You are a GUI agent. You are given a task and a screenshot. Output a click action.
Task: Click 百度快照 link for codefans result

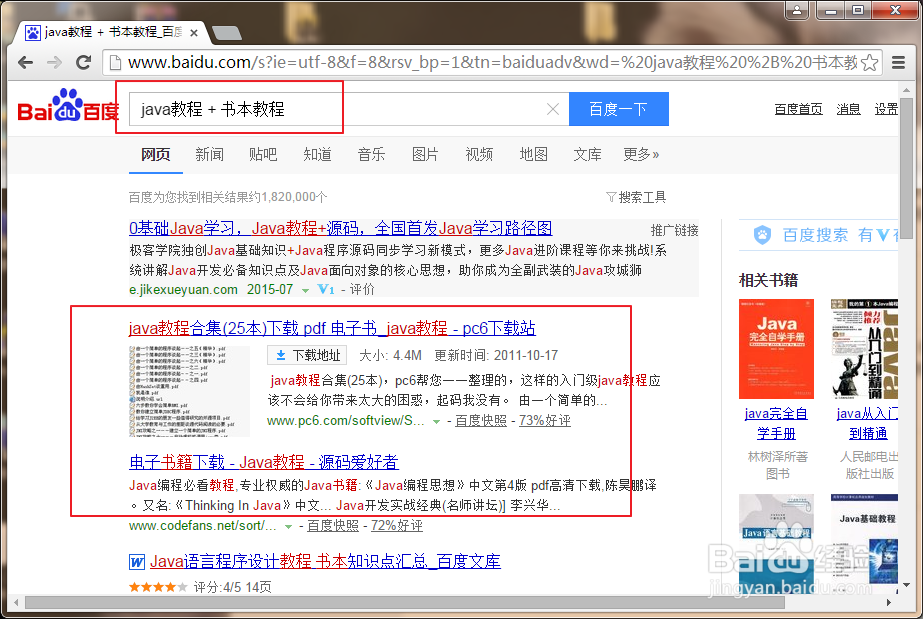point(333,525)
